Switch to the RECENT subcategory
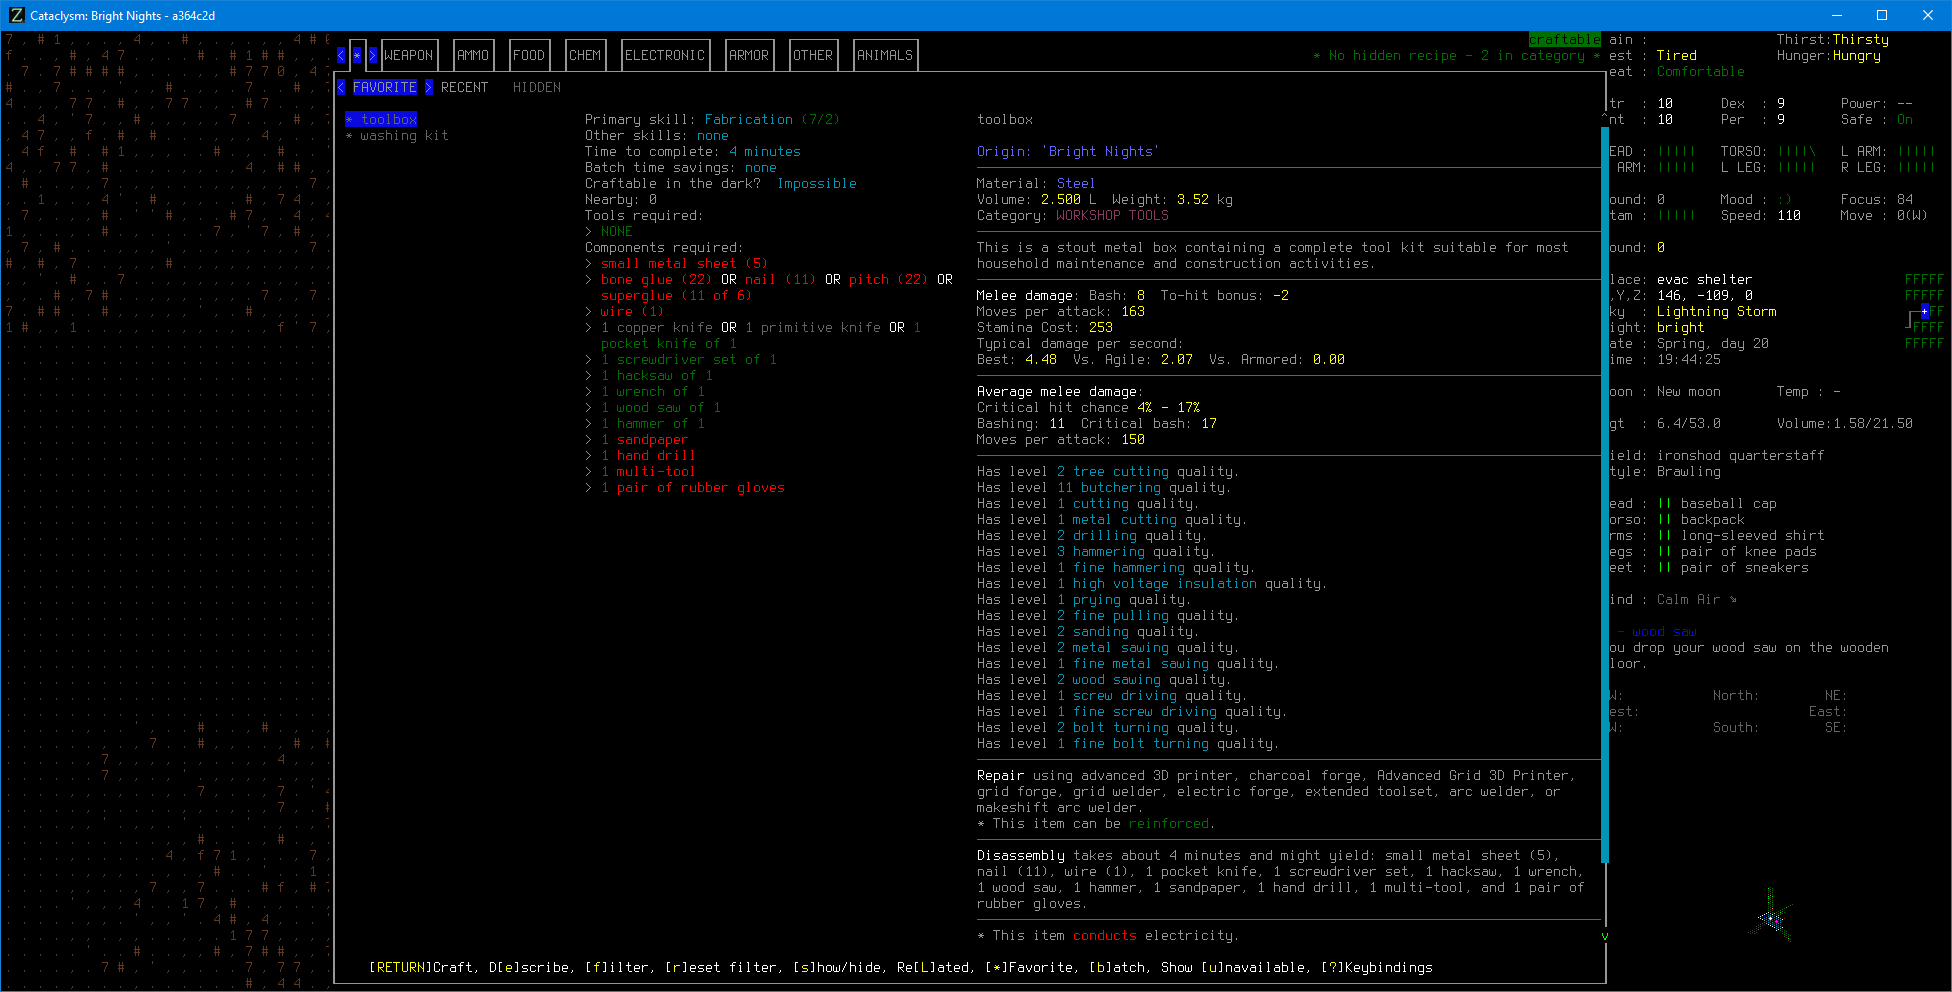The image size is (1952, 992). tap(465, 87)
